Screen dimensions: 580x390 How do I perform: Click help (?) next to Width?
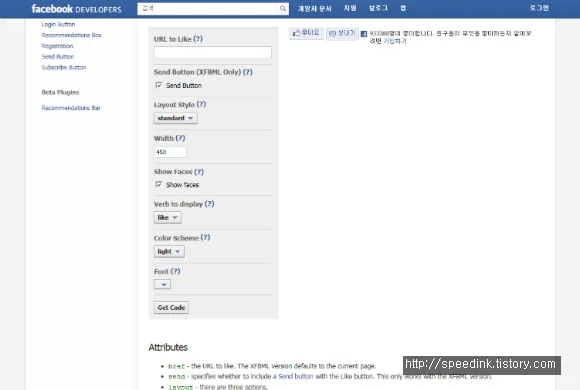180,138
